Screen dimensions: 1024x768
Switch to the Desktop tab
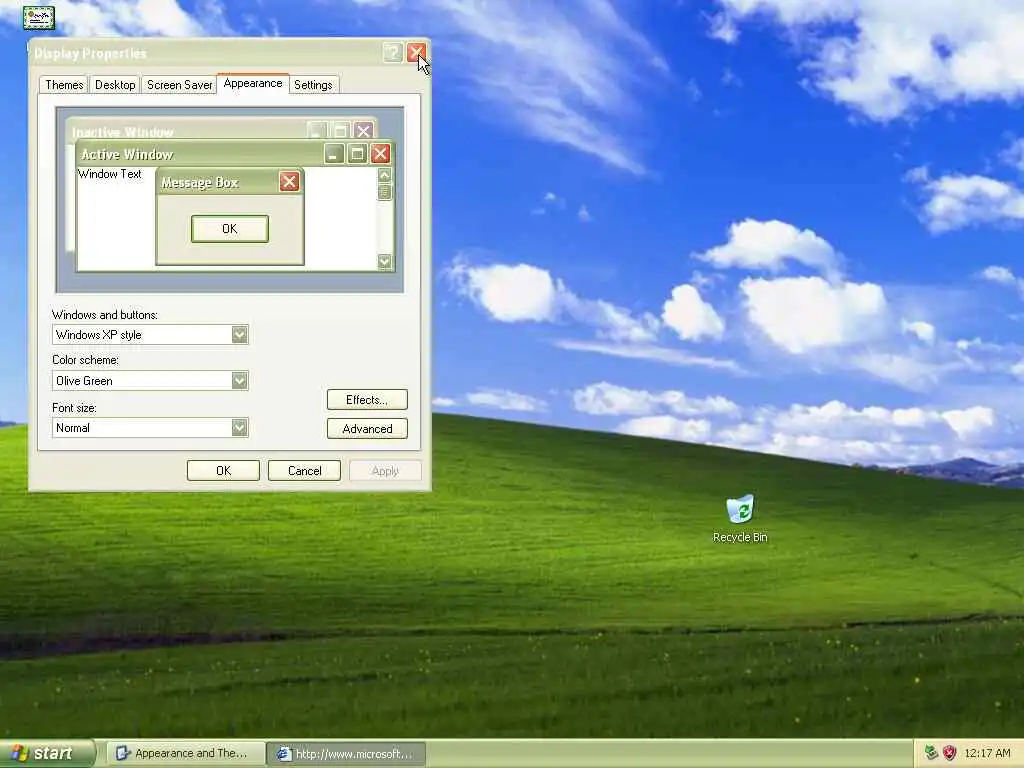coord(115,85)
